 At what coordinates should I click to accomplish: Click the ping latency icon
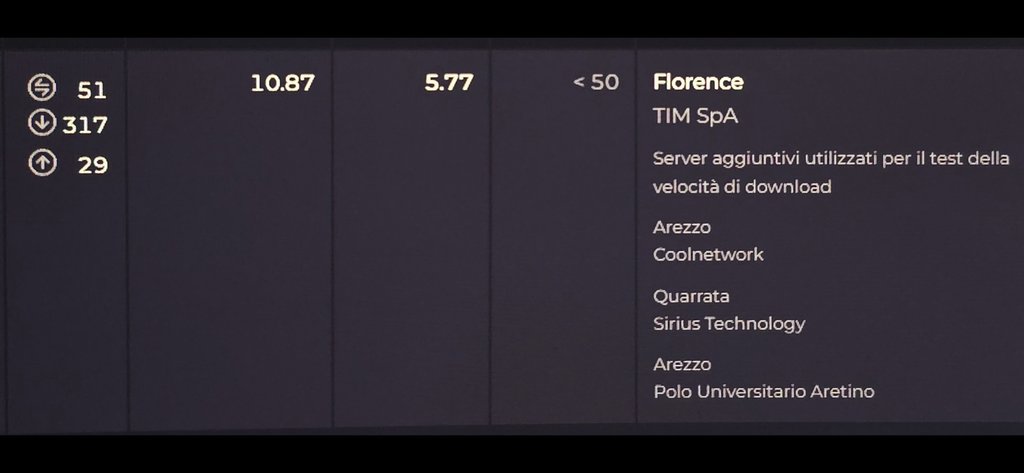[42, 88]
